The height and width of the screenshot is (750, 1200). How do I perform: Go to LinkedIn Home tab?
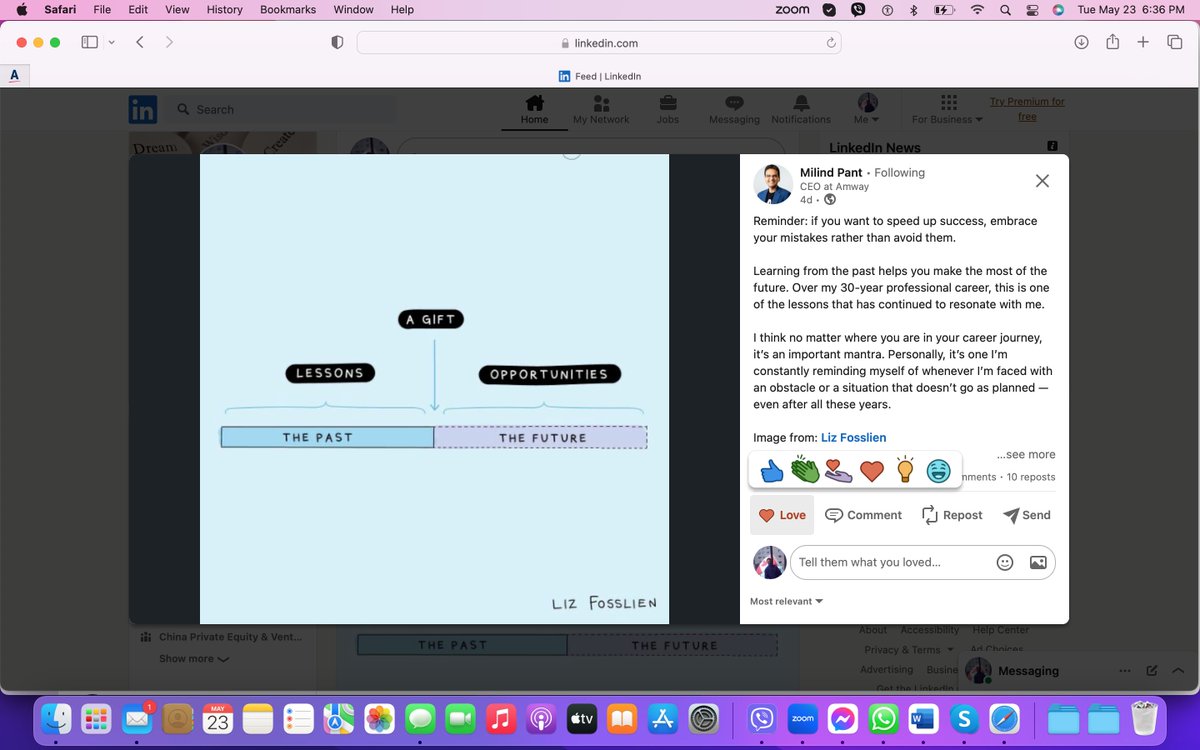coord(534,110)
